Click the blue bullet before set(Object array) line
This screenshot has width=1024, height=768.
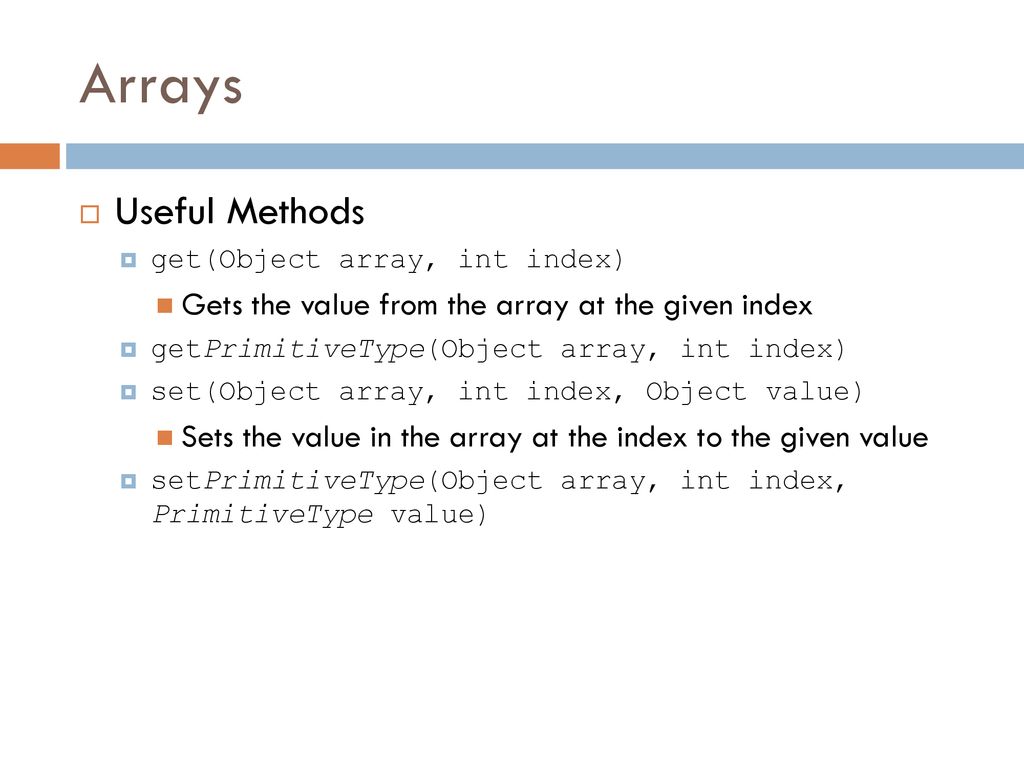tap(129, 392)
